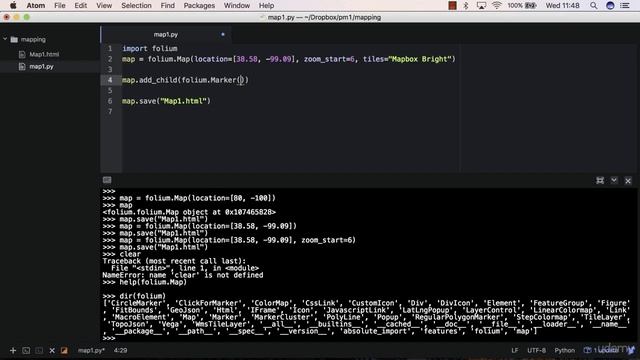Click the map1.py file icon in sidebar
The width and height of the screenshot is (640, 360).
pos(22,66)
